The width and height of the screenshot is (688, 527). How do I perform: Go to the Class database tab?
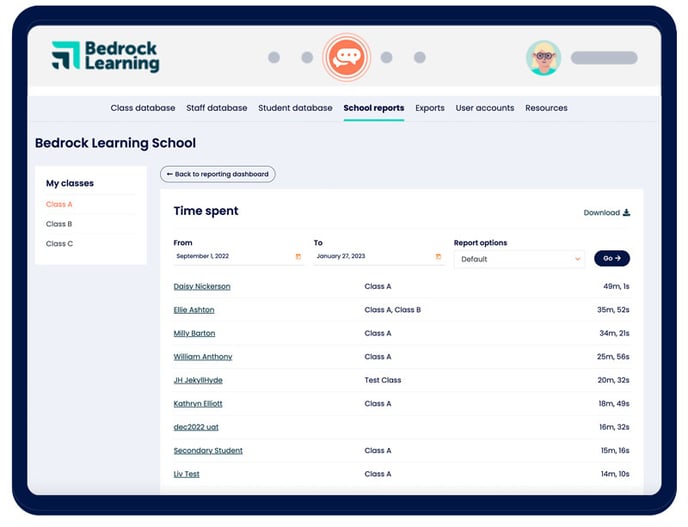(x=142, y=108)
